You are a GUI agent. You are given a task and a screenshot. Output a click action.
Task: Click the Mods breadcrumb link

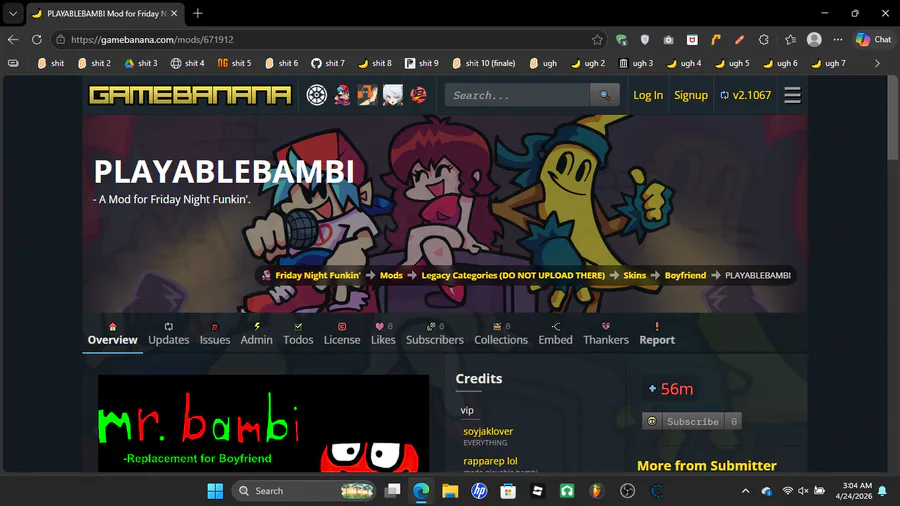coord(391,275)
